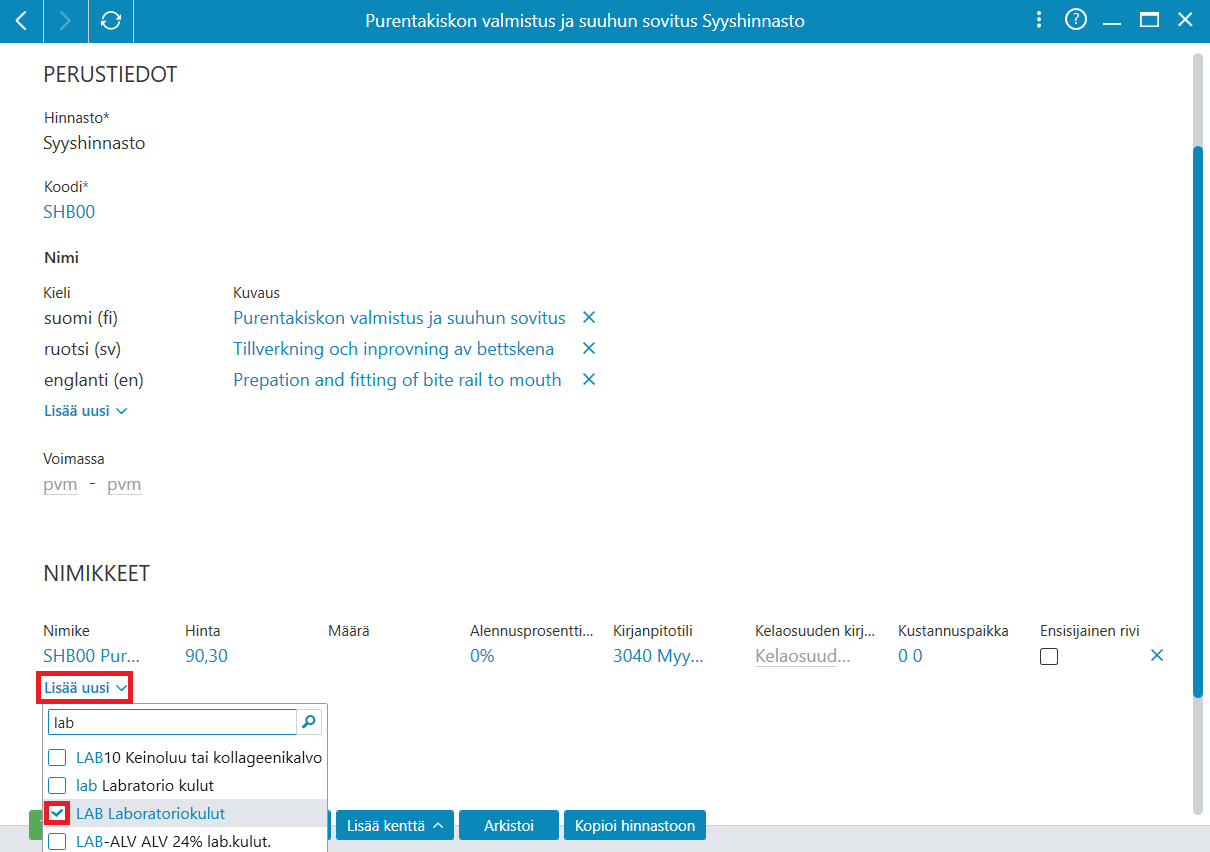1210x852 pixels.
Task: Click the englanti (en) language label
Action: tap(94, 380)
